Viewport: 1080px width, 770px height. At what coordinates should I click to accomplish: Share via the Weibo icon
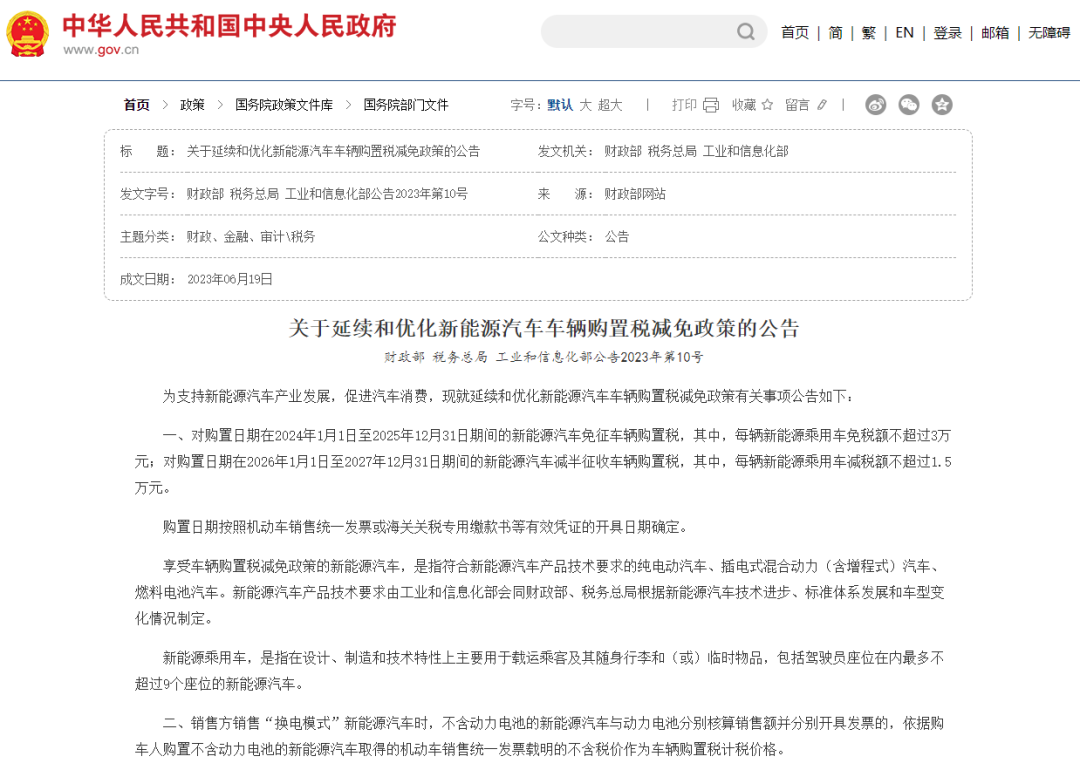tap(876, 105)
